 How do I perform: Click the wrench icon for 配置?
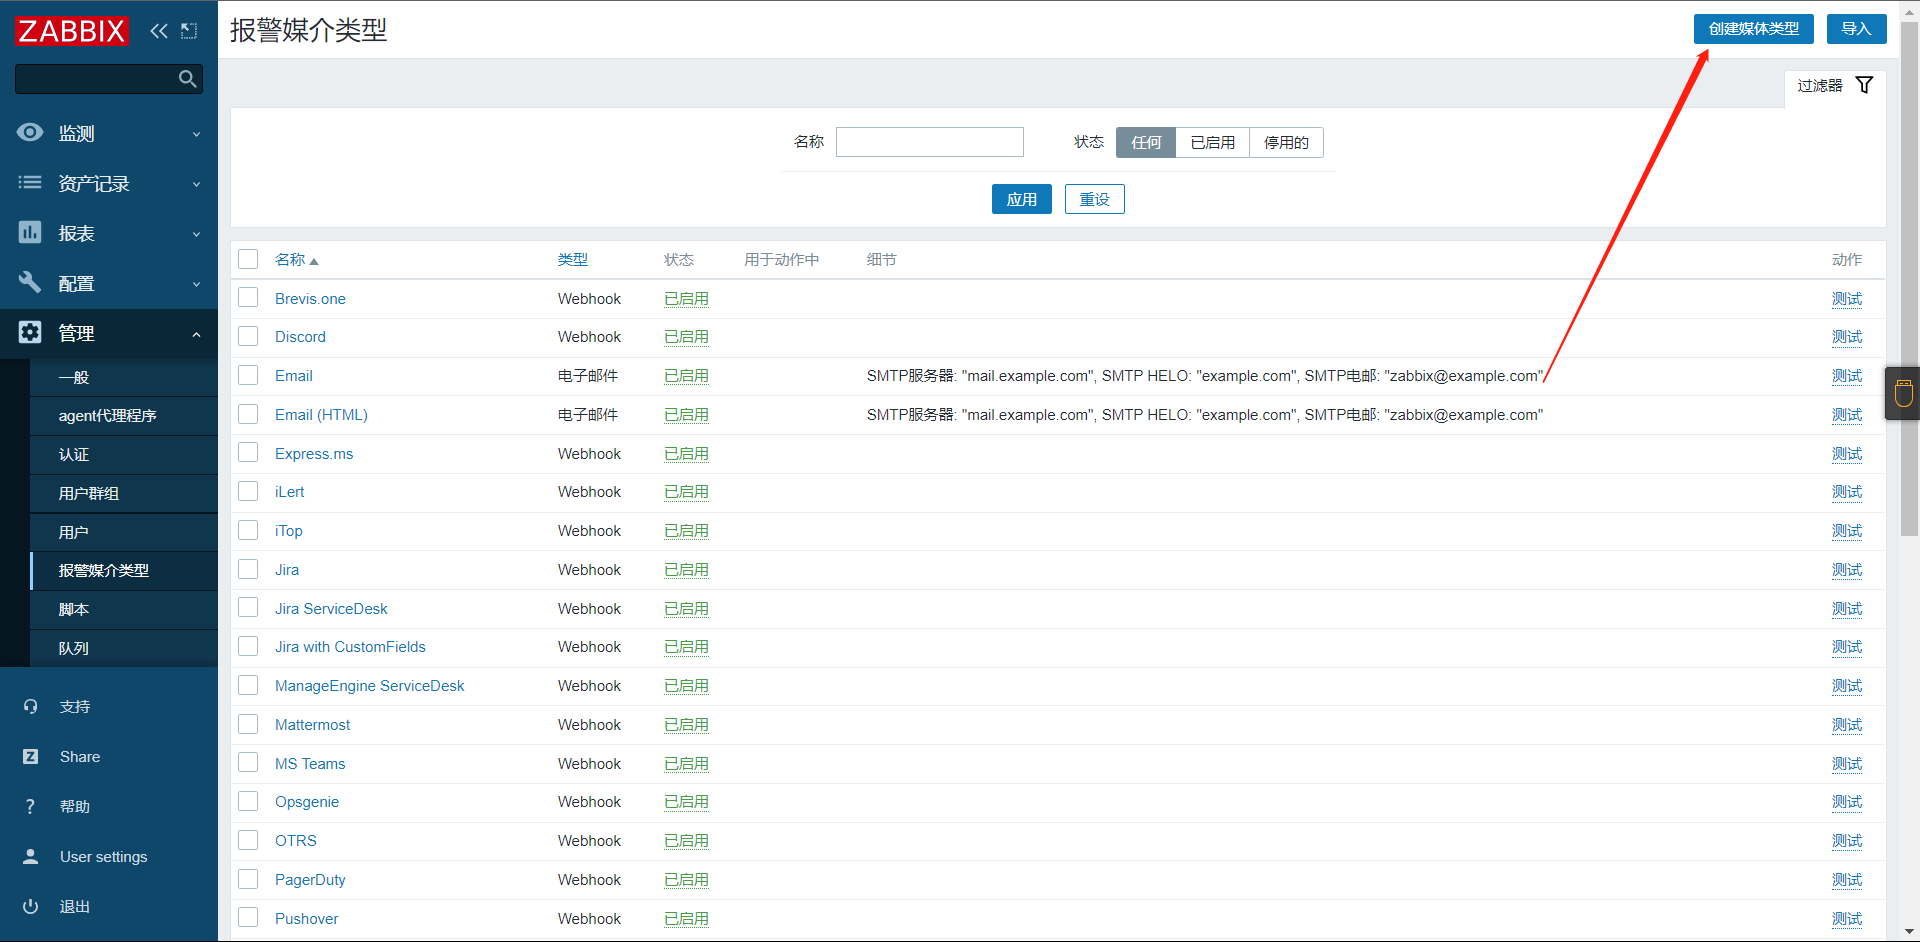(x=30, y=283)
